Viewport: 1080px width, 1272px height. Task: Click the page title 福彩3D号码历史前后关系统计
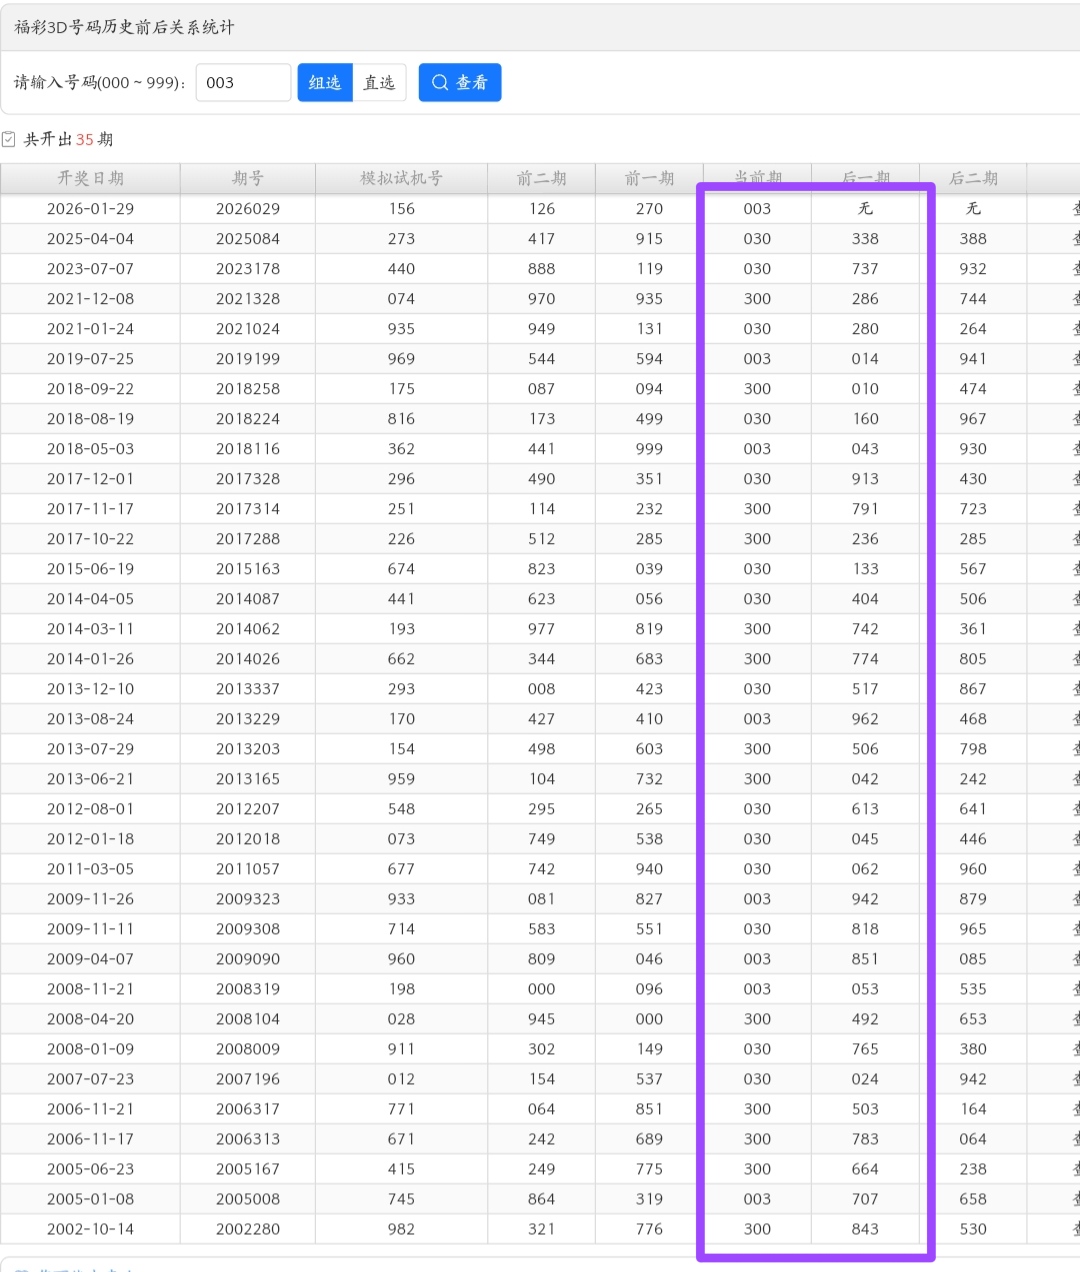[x=124, y=27]
